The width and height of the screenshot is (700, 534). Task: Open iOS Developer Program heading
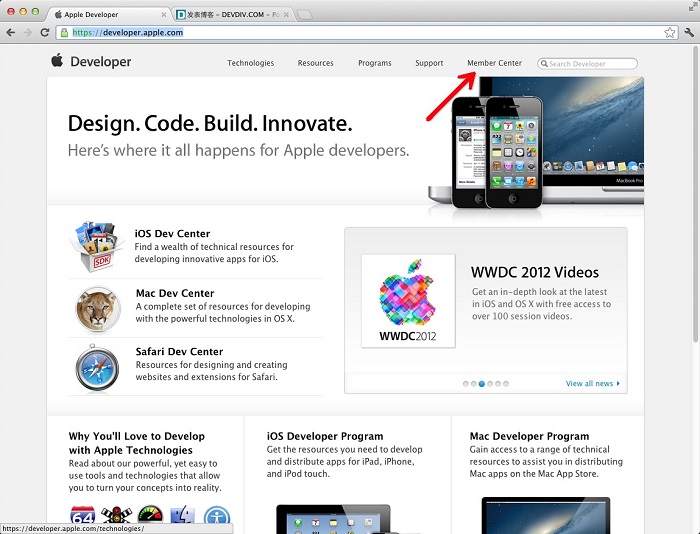(x=325, y=436)
